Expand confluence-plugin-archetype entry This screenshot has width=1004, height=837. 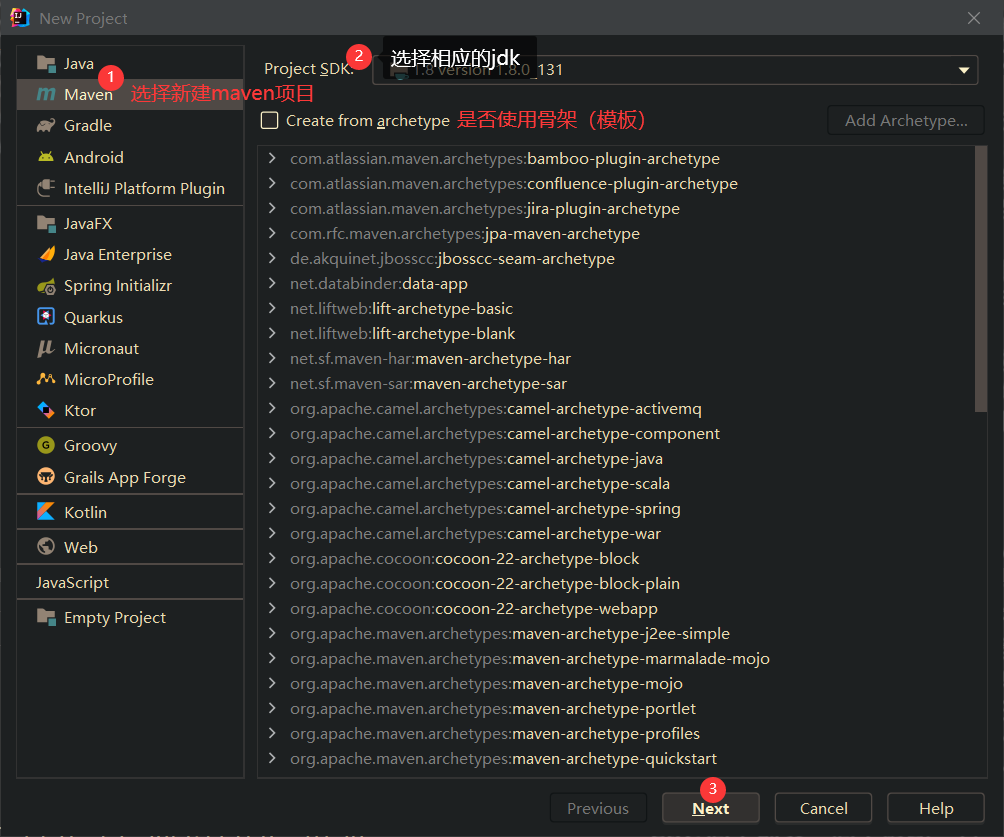pos(272,183)
